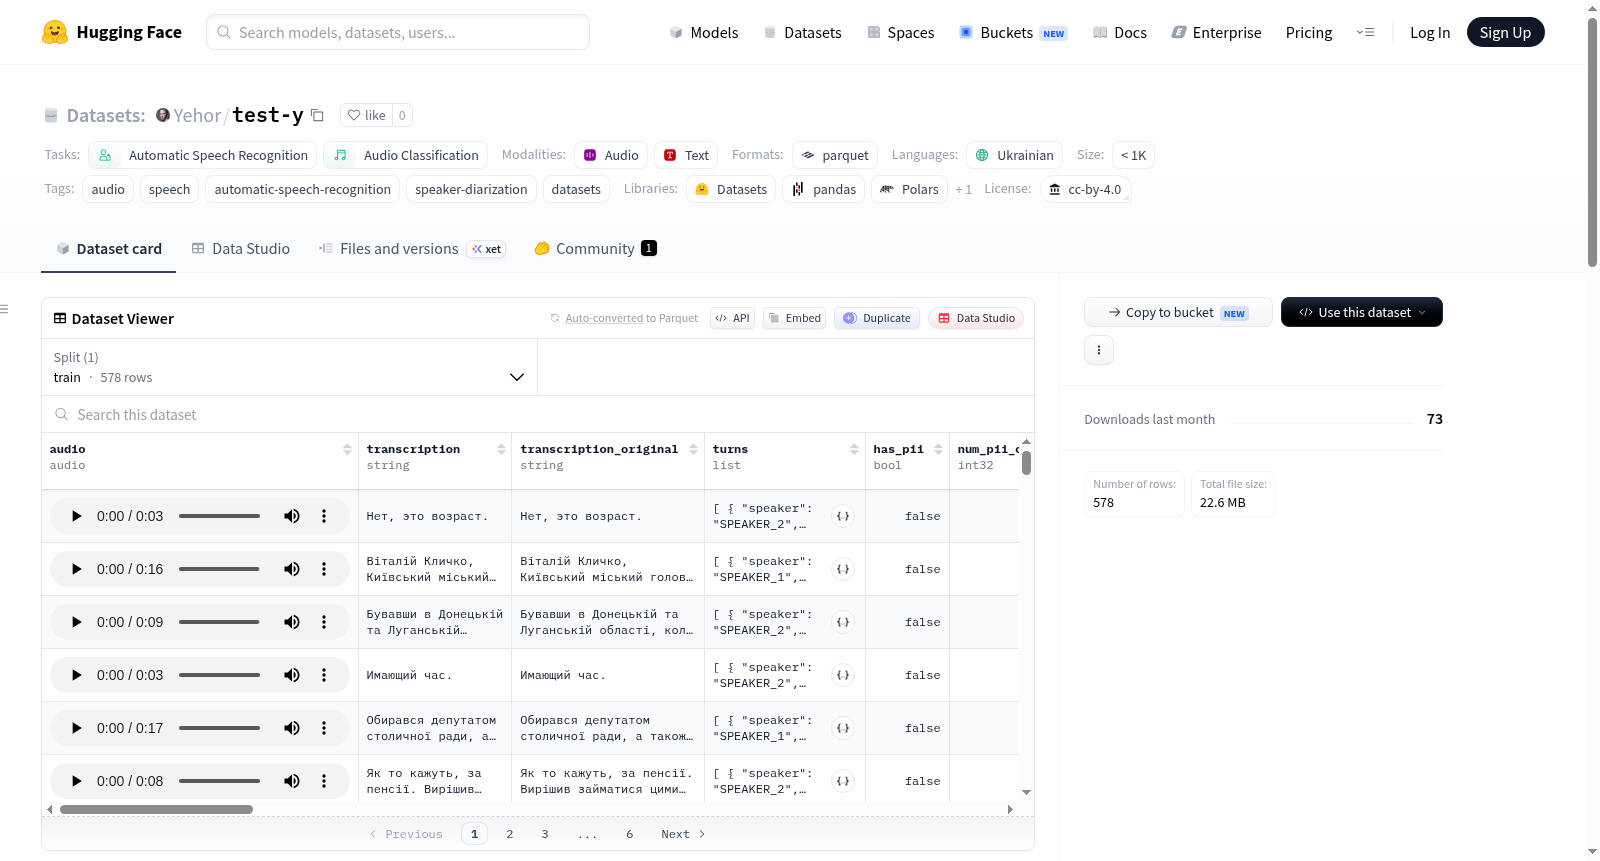Image resolution: width=1600 pixels, height=861 pixels.
Task: Go to the Next page of rows
Action: 683,834
